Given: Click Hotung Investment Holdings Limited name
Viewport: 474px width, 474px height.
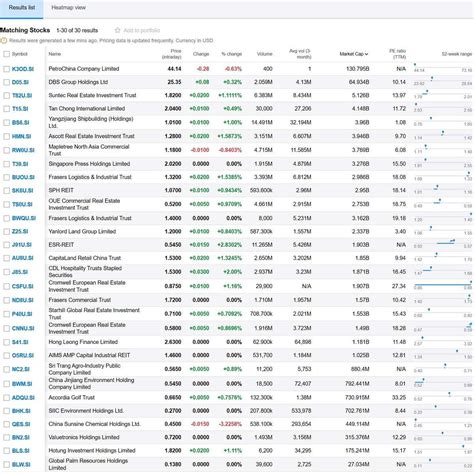Looking at the screenshot, I should [92, 451].
